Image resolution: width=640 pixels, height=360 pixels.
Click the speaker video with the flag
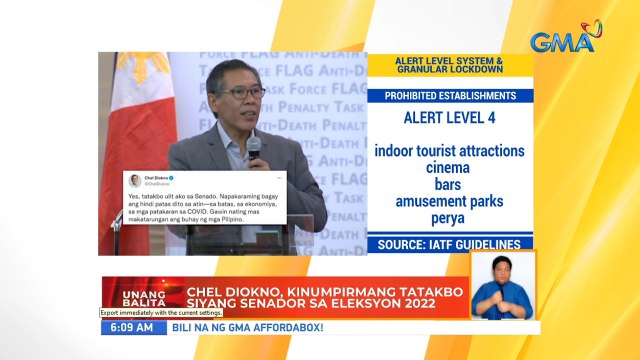(x=233, y=153)
